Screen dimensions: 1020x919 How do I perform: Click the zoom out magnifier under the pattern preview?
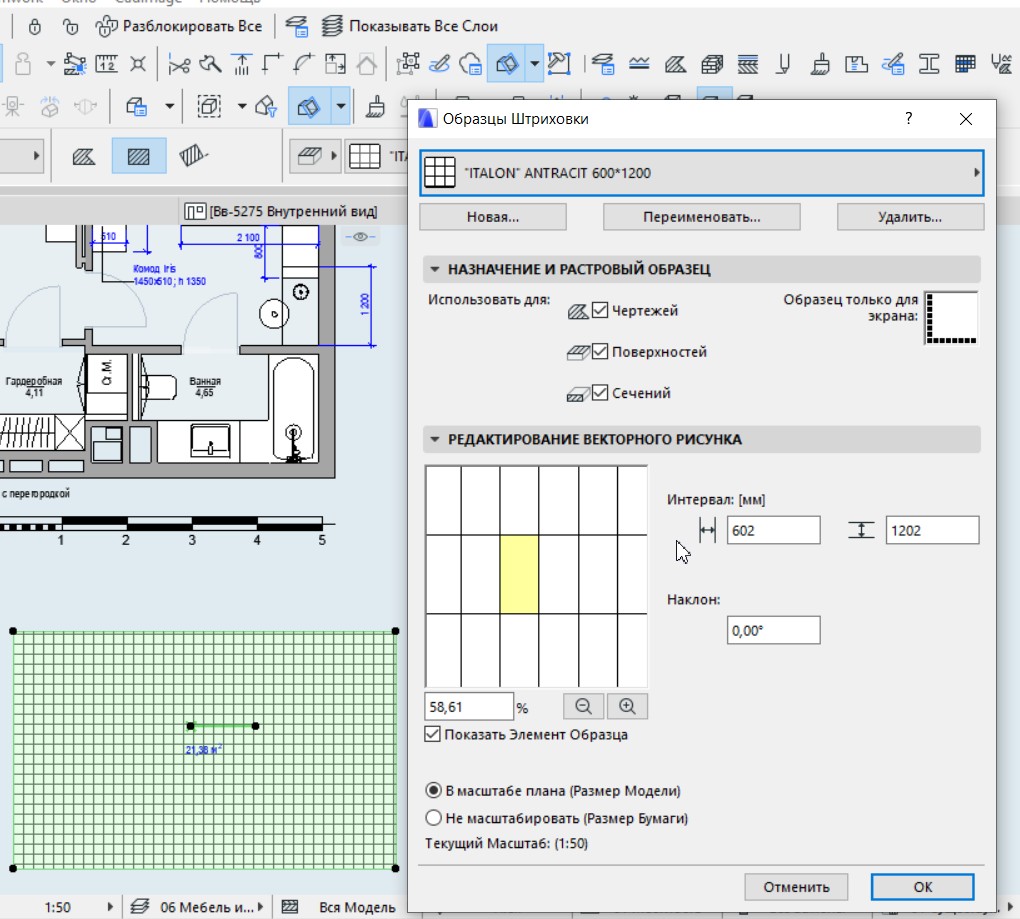click(x=583, y=706)
